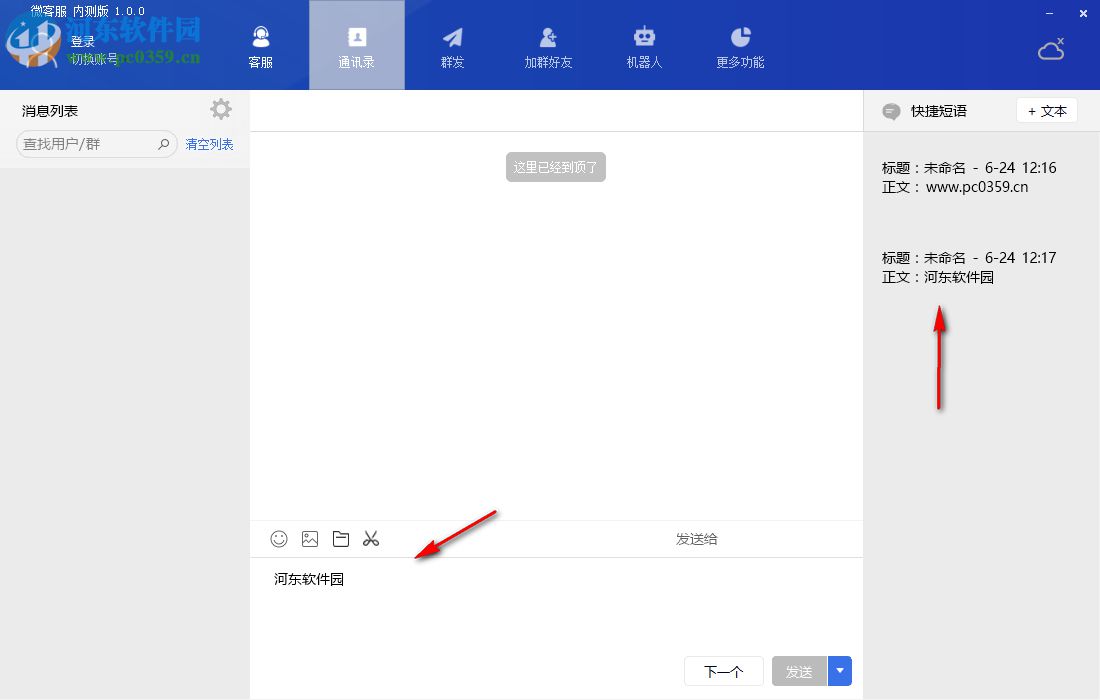Switch to the 通讯录 tab

(356, 45)
